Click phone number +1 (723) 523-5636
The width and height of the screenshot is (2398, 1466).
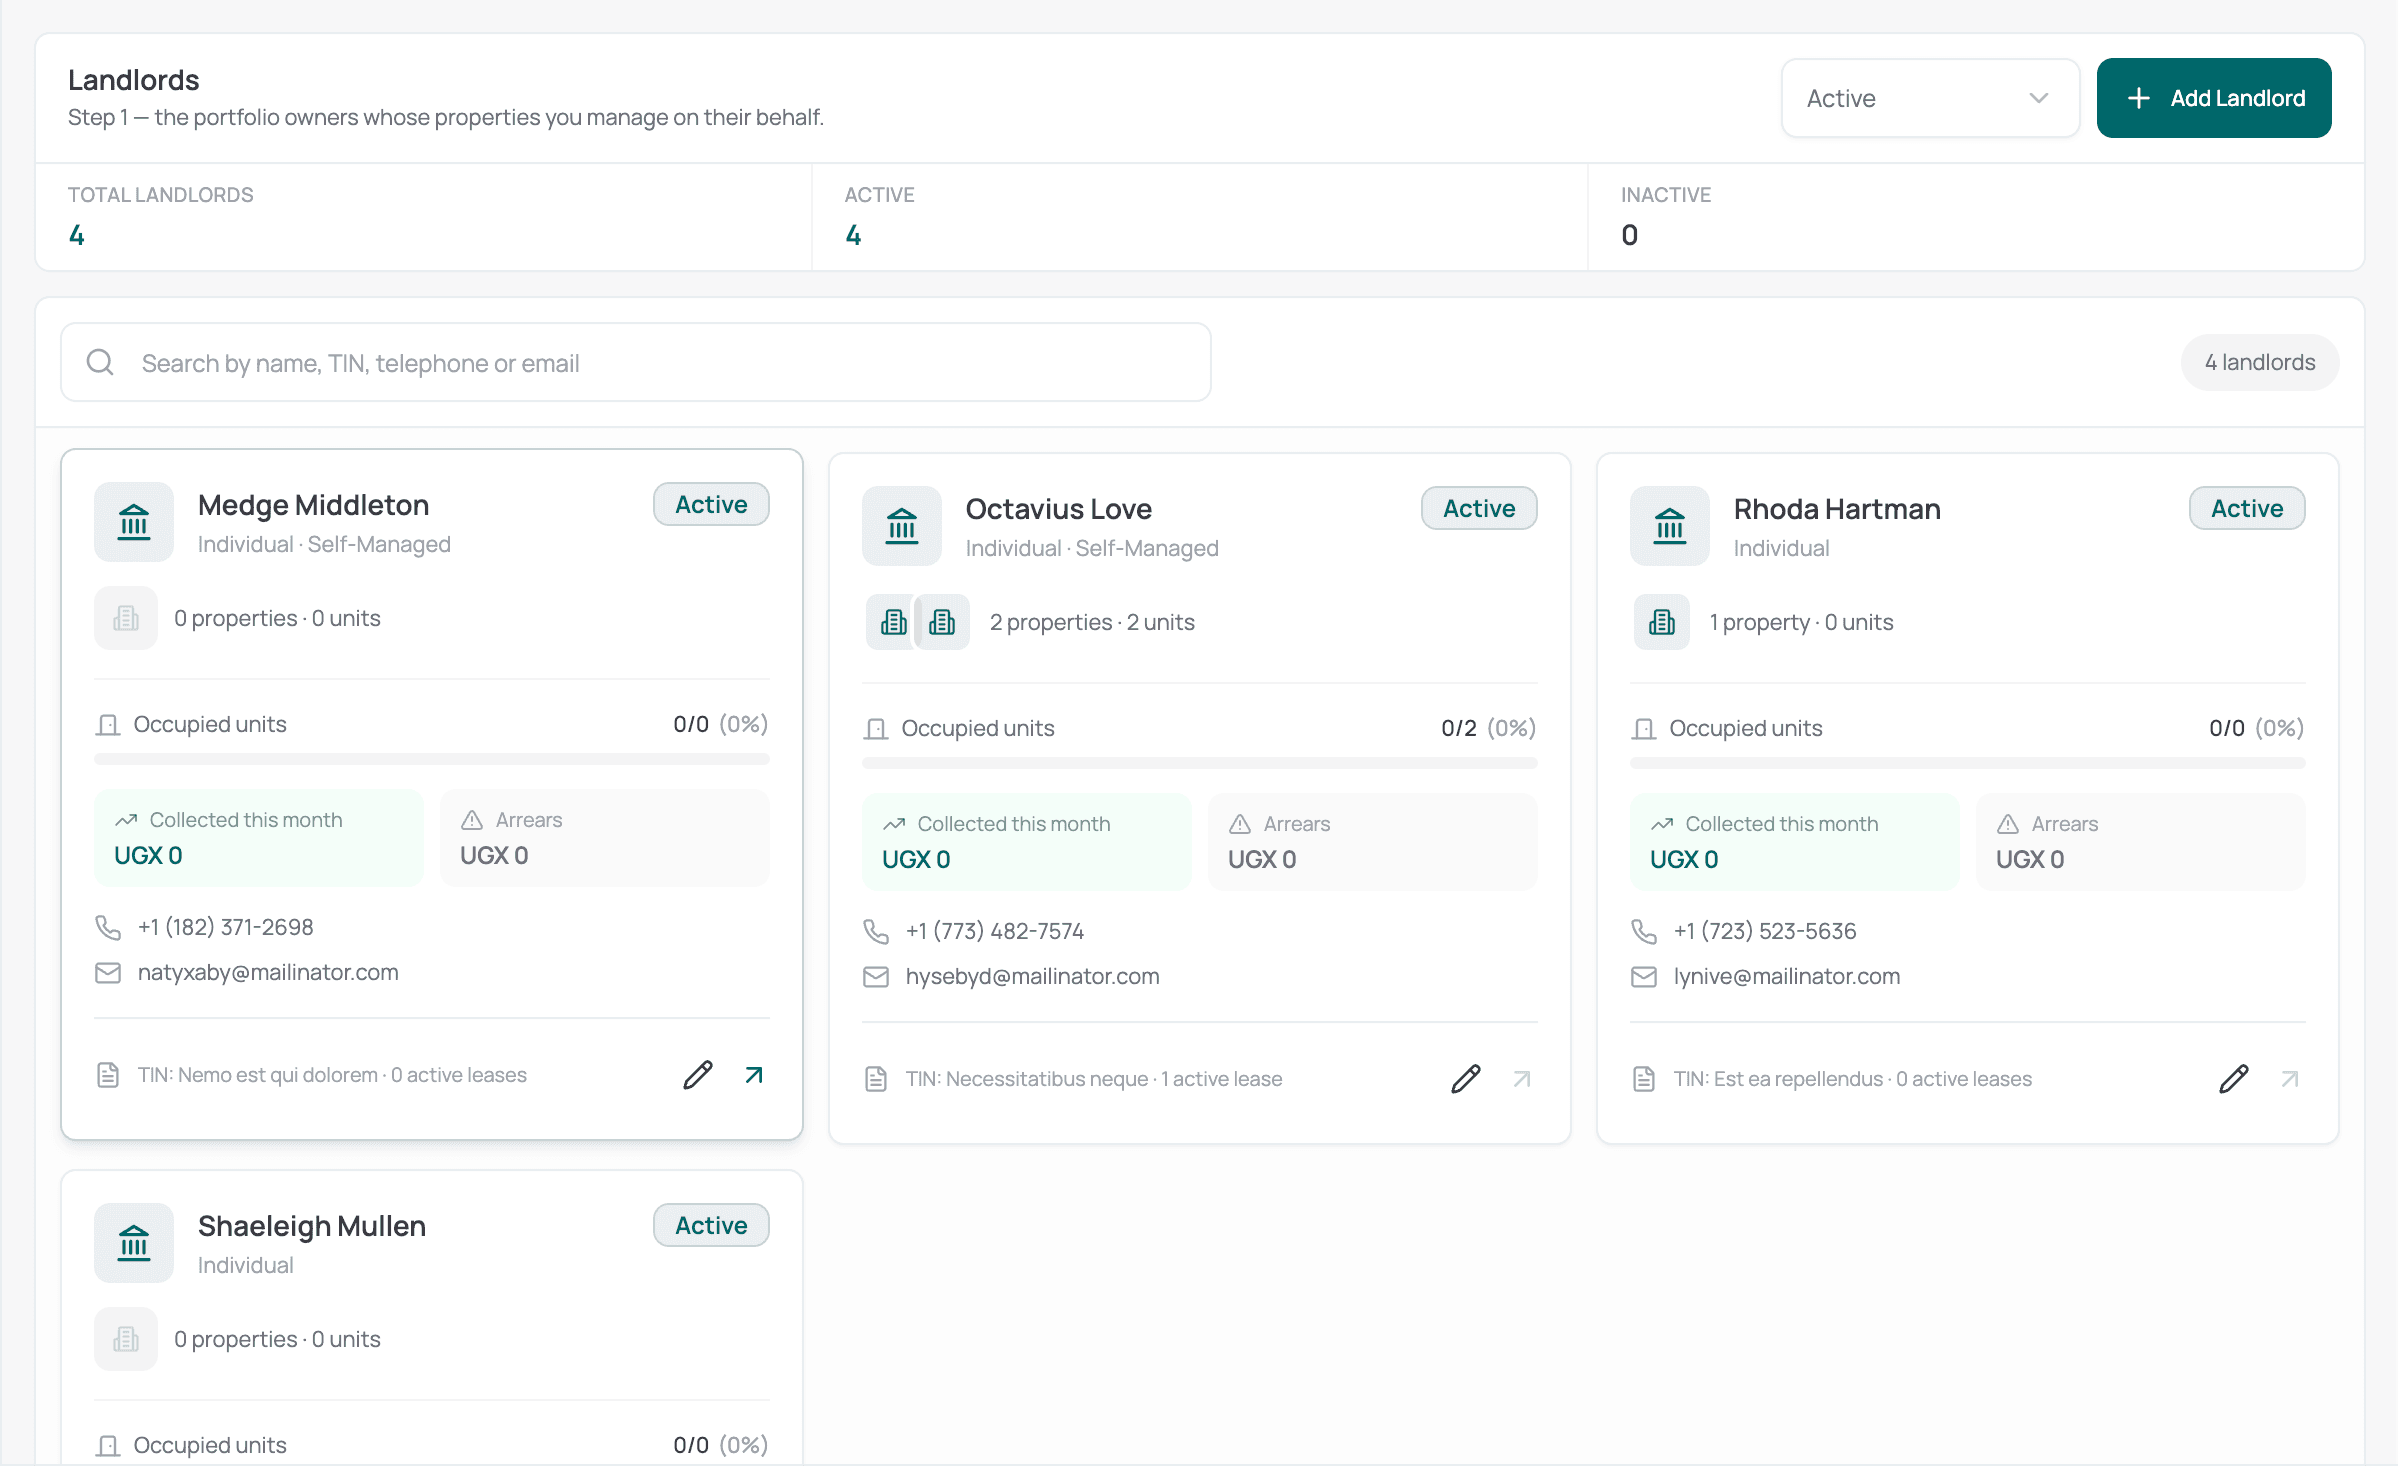point(1765,931)
